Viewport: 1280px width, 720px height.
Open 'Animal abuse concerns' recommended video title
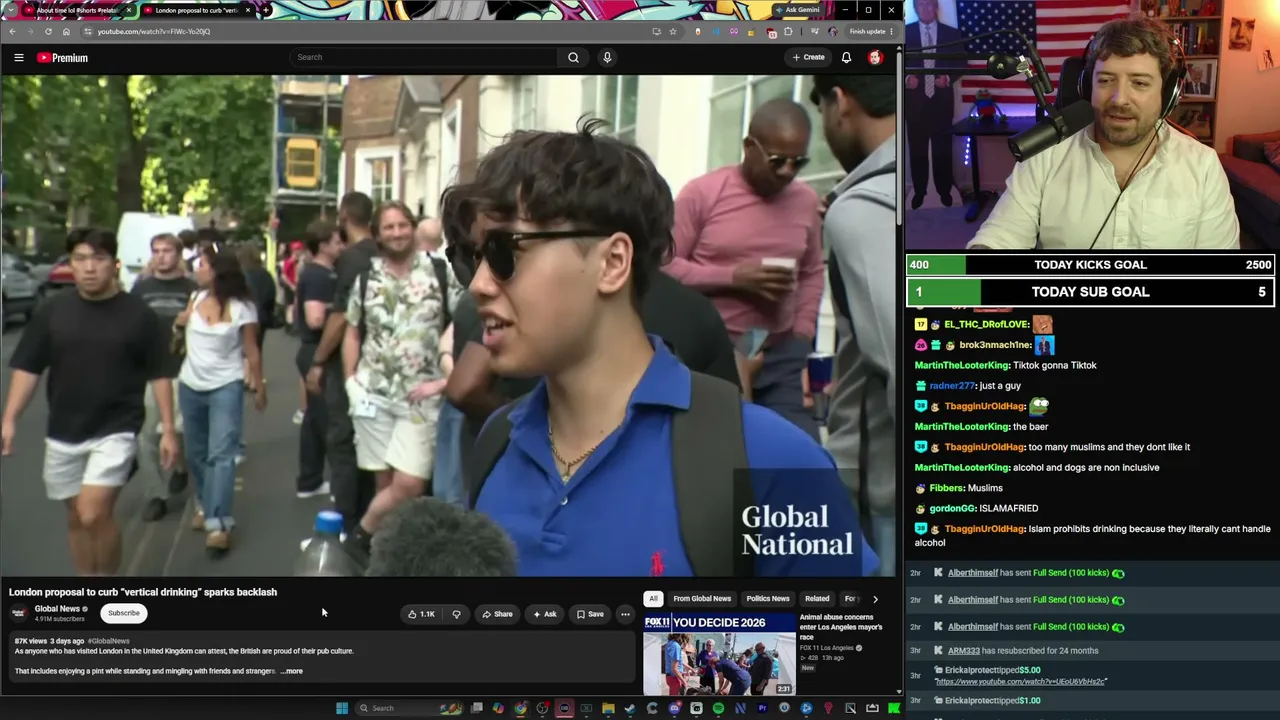tap(841, 627)
